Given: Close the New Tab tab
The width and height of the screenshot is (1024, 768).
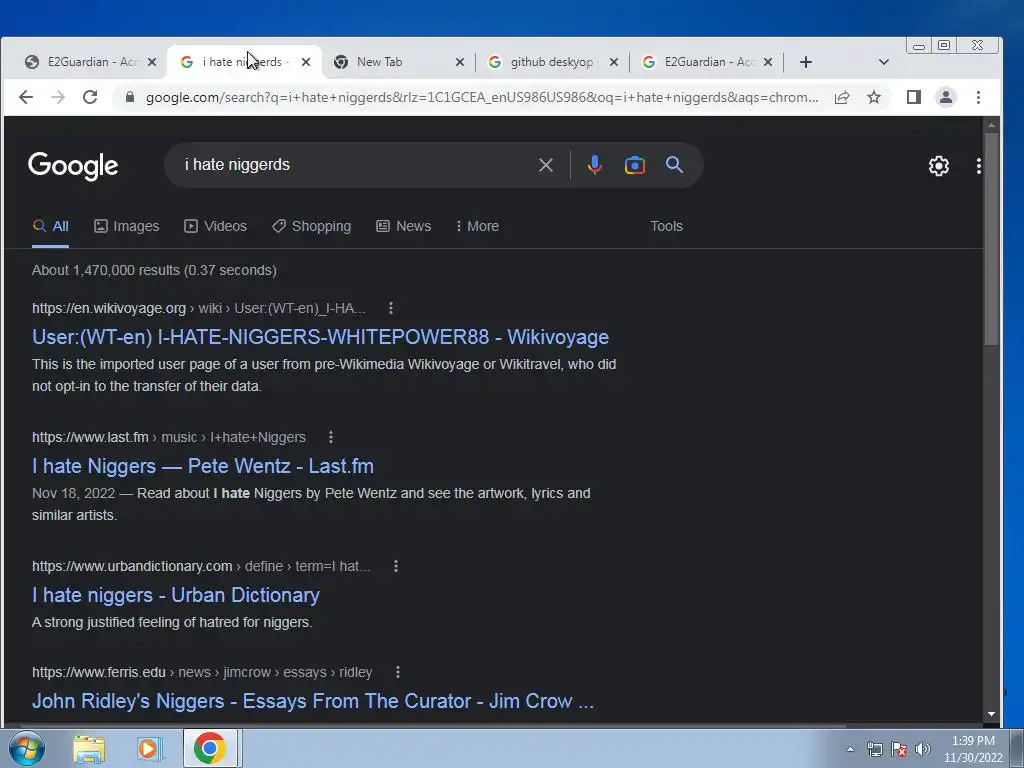Looking at the screenshot, I should tap(460, 62).
